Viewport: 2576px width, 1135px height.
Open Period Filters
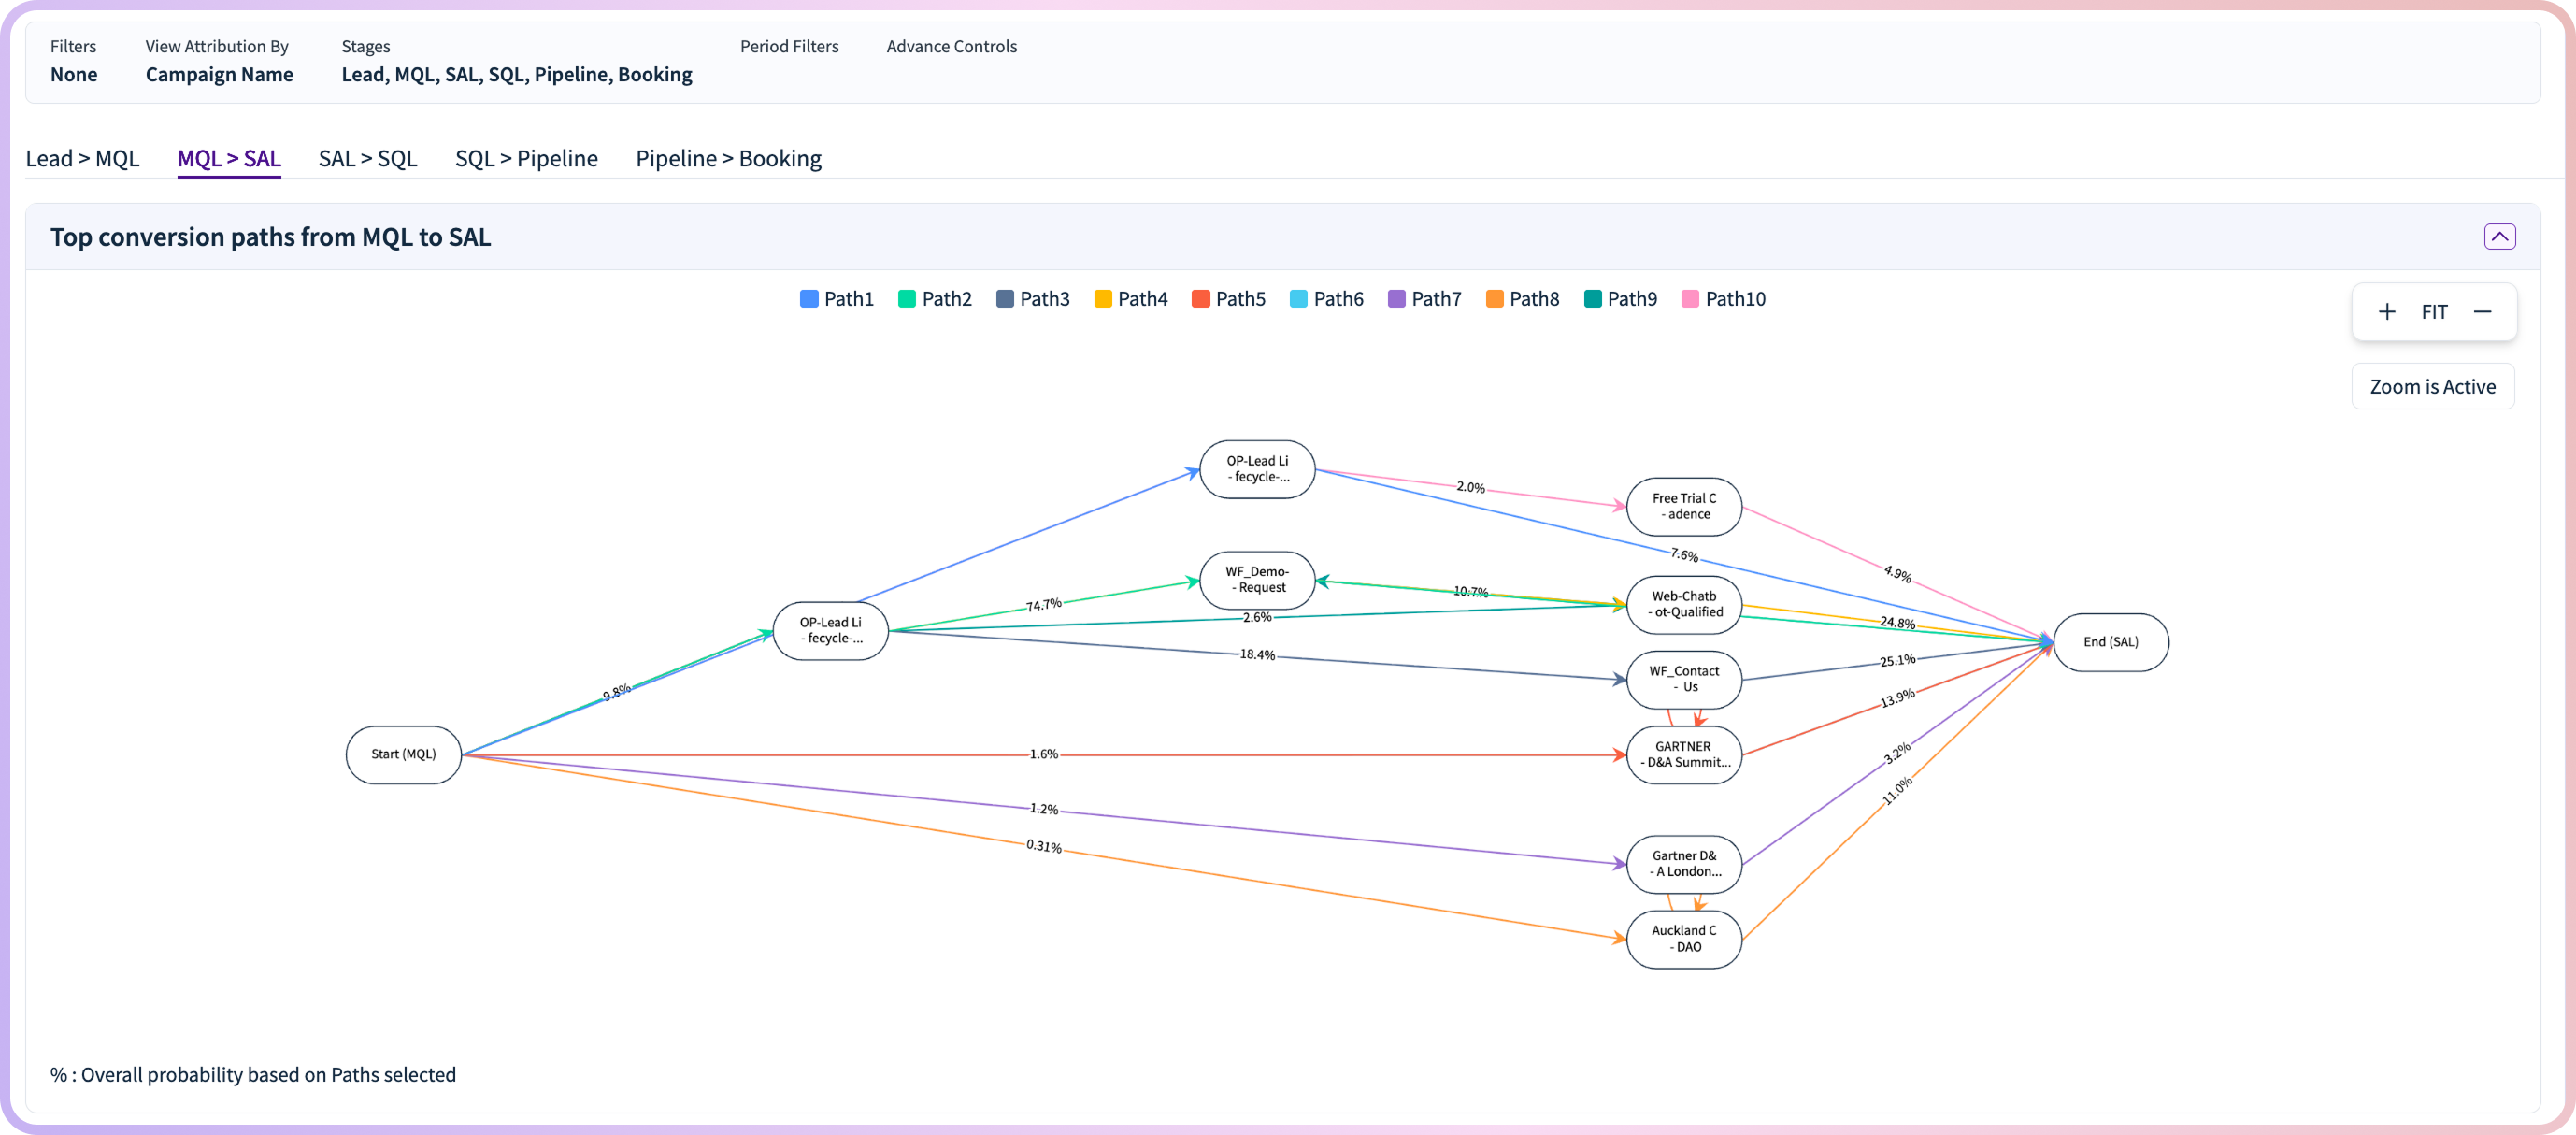pos(789,47)
